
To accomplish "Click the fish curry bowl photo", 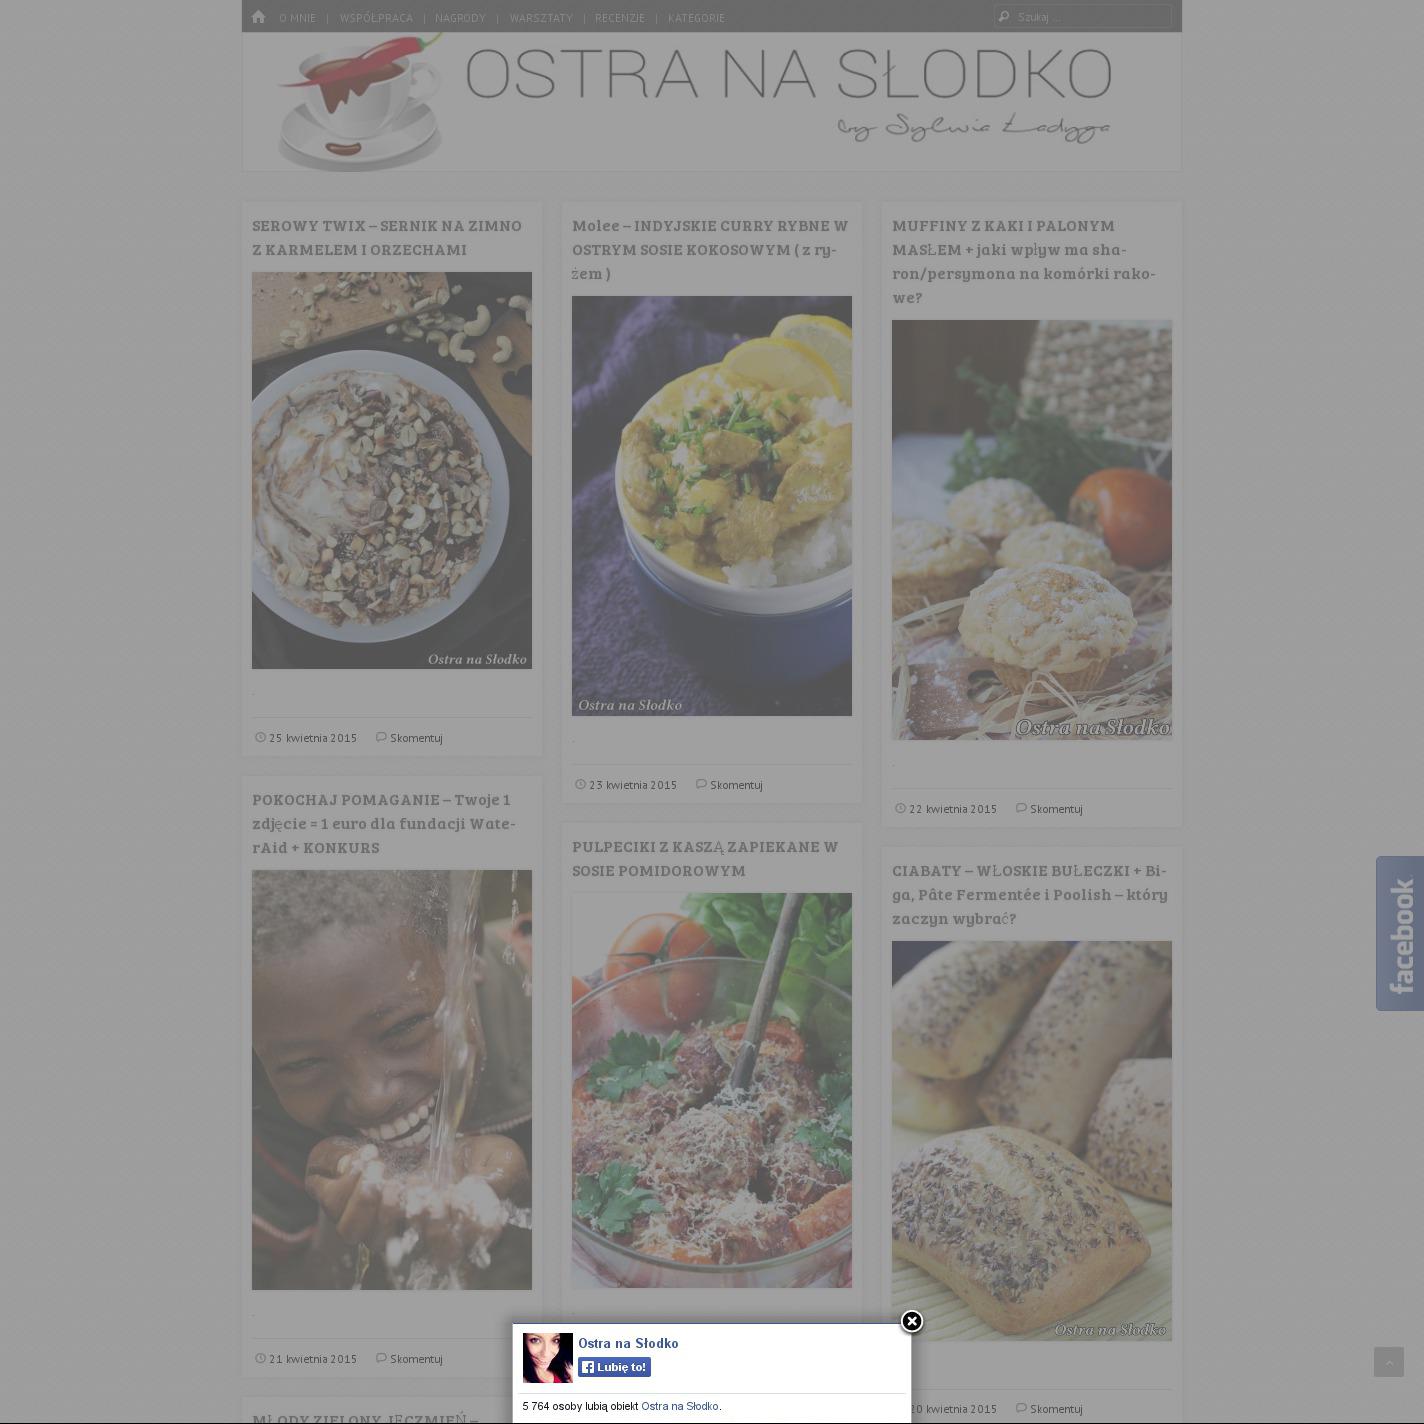I will [712, 506].
